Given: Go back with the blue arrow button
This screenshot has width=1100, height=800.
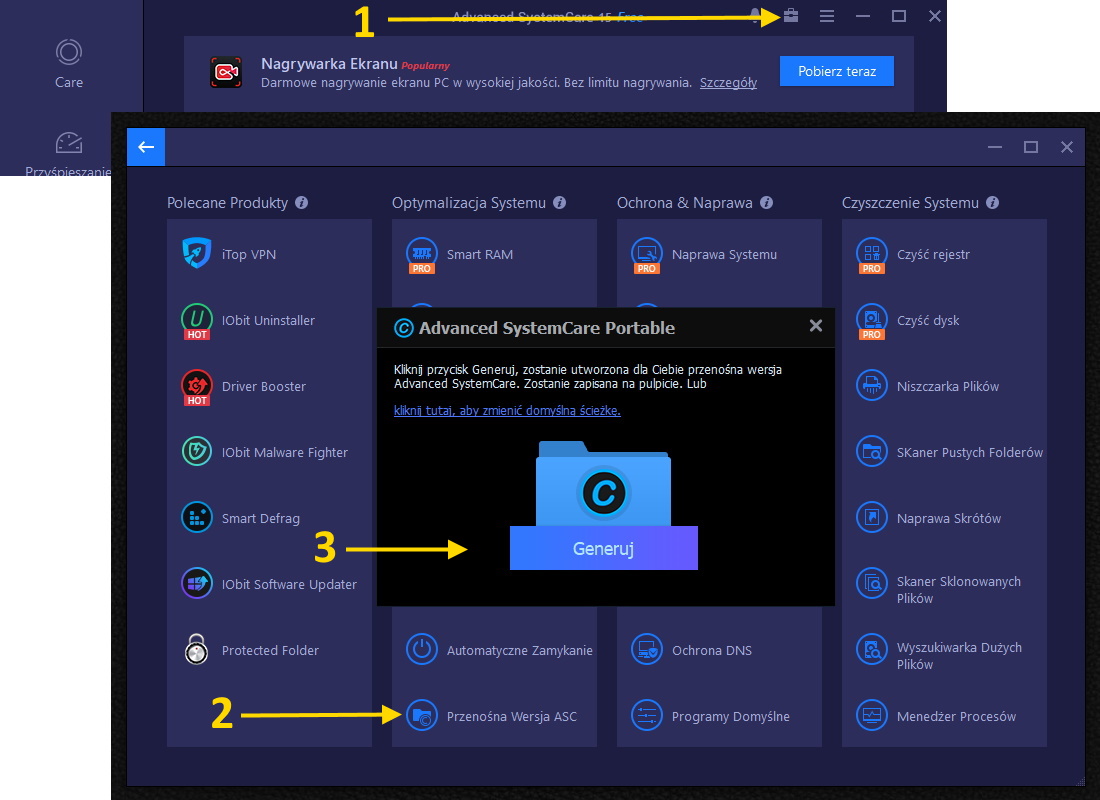Looking at the screenshot, I should [x=146, y=147].
